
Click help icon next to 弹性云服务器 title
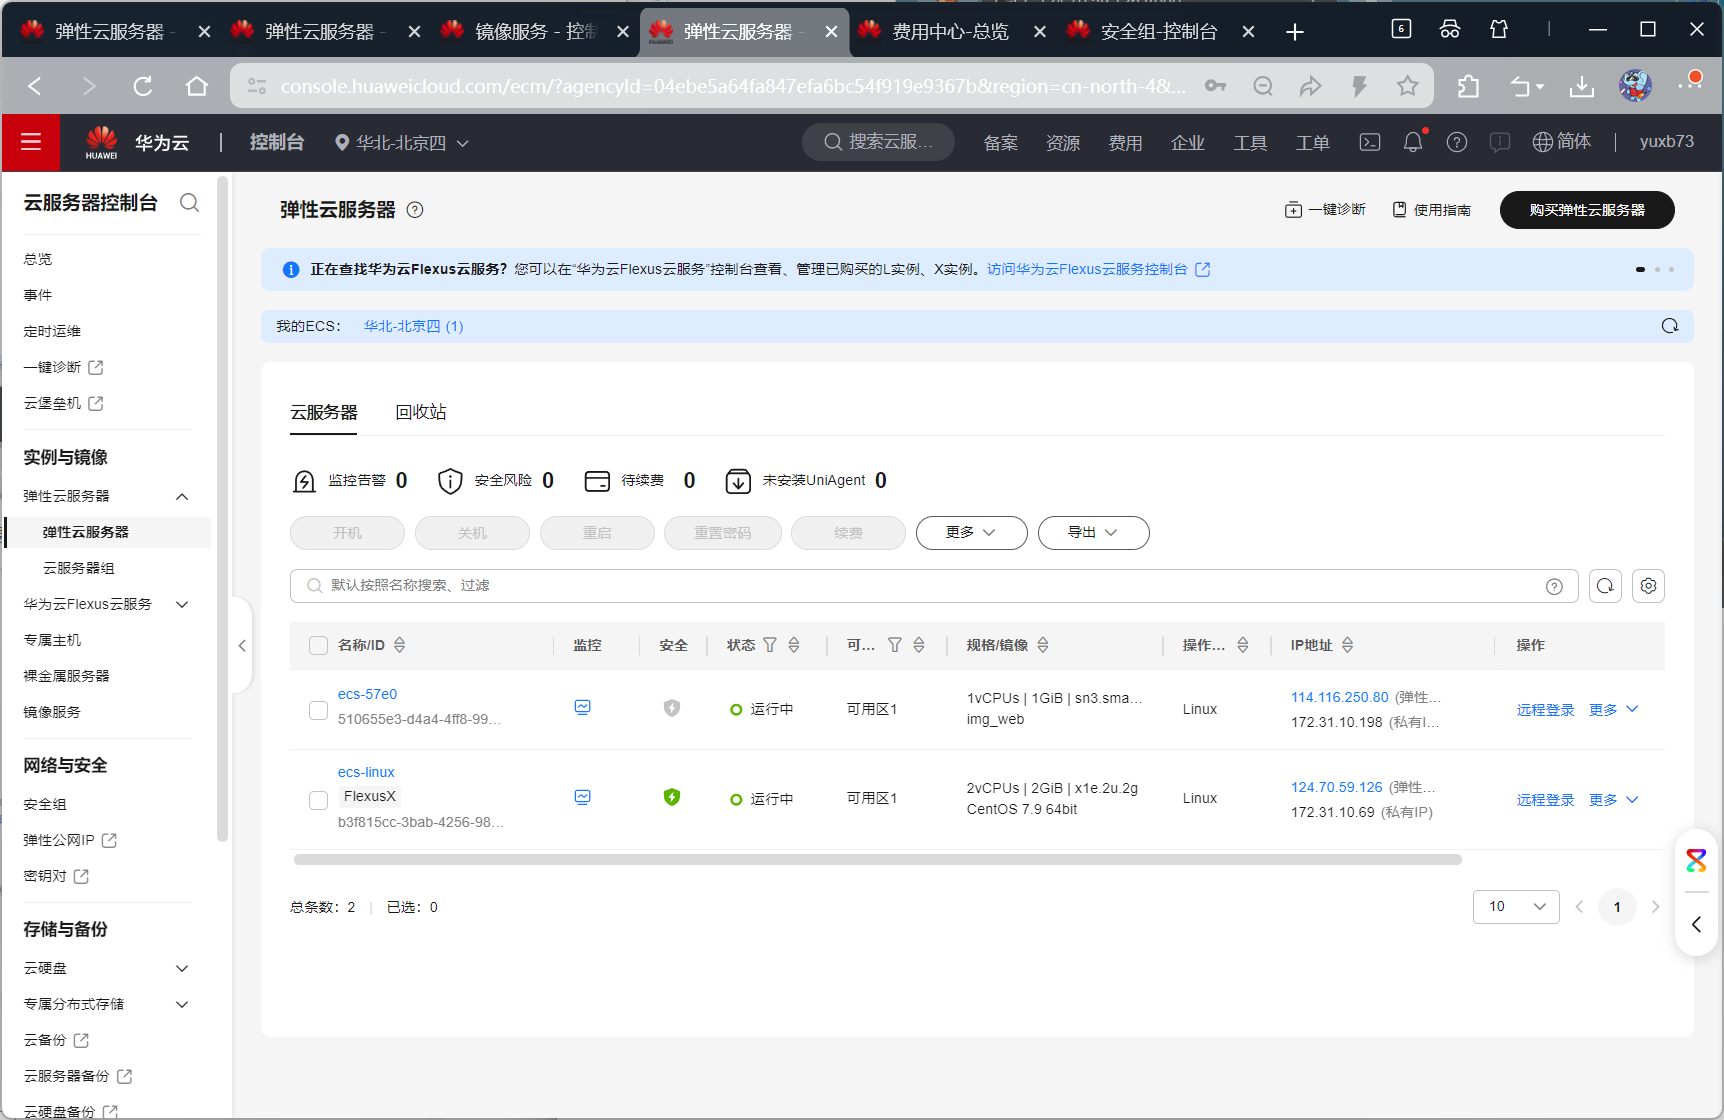415,210
